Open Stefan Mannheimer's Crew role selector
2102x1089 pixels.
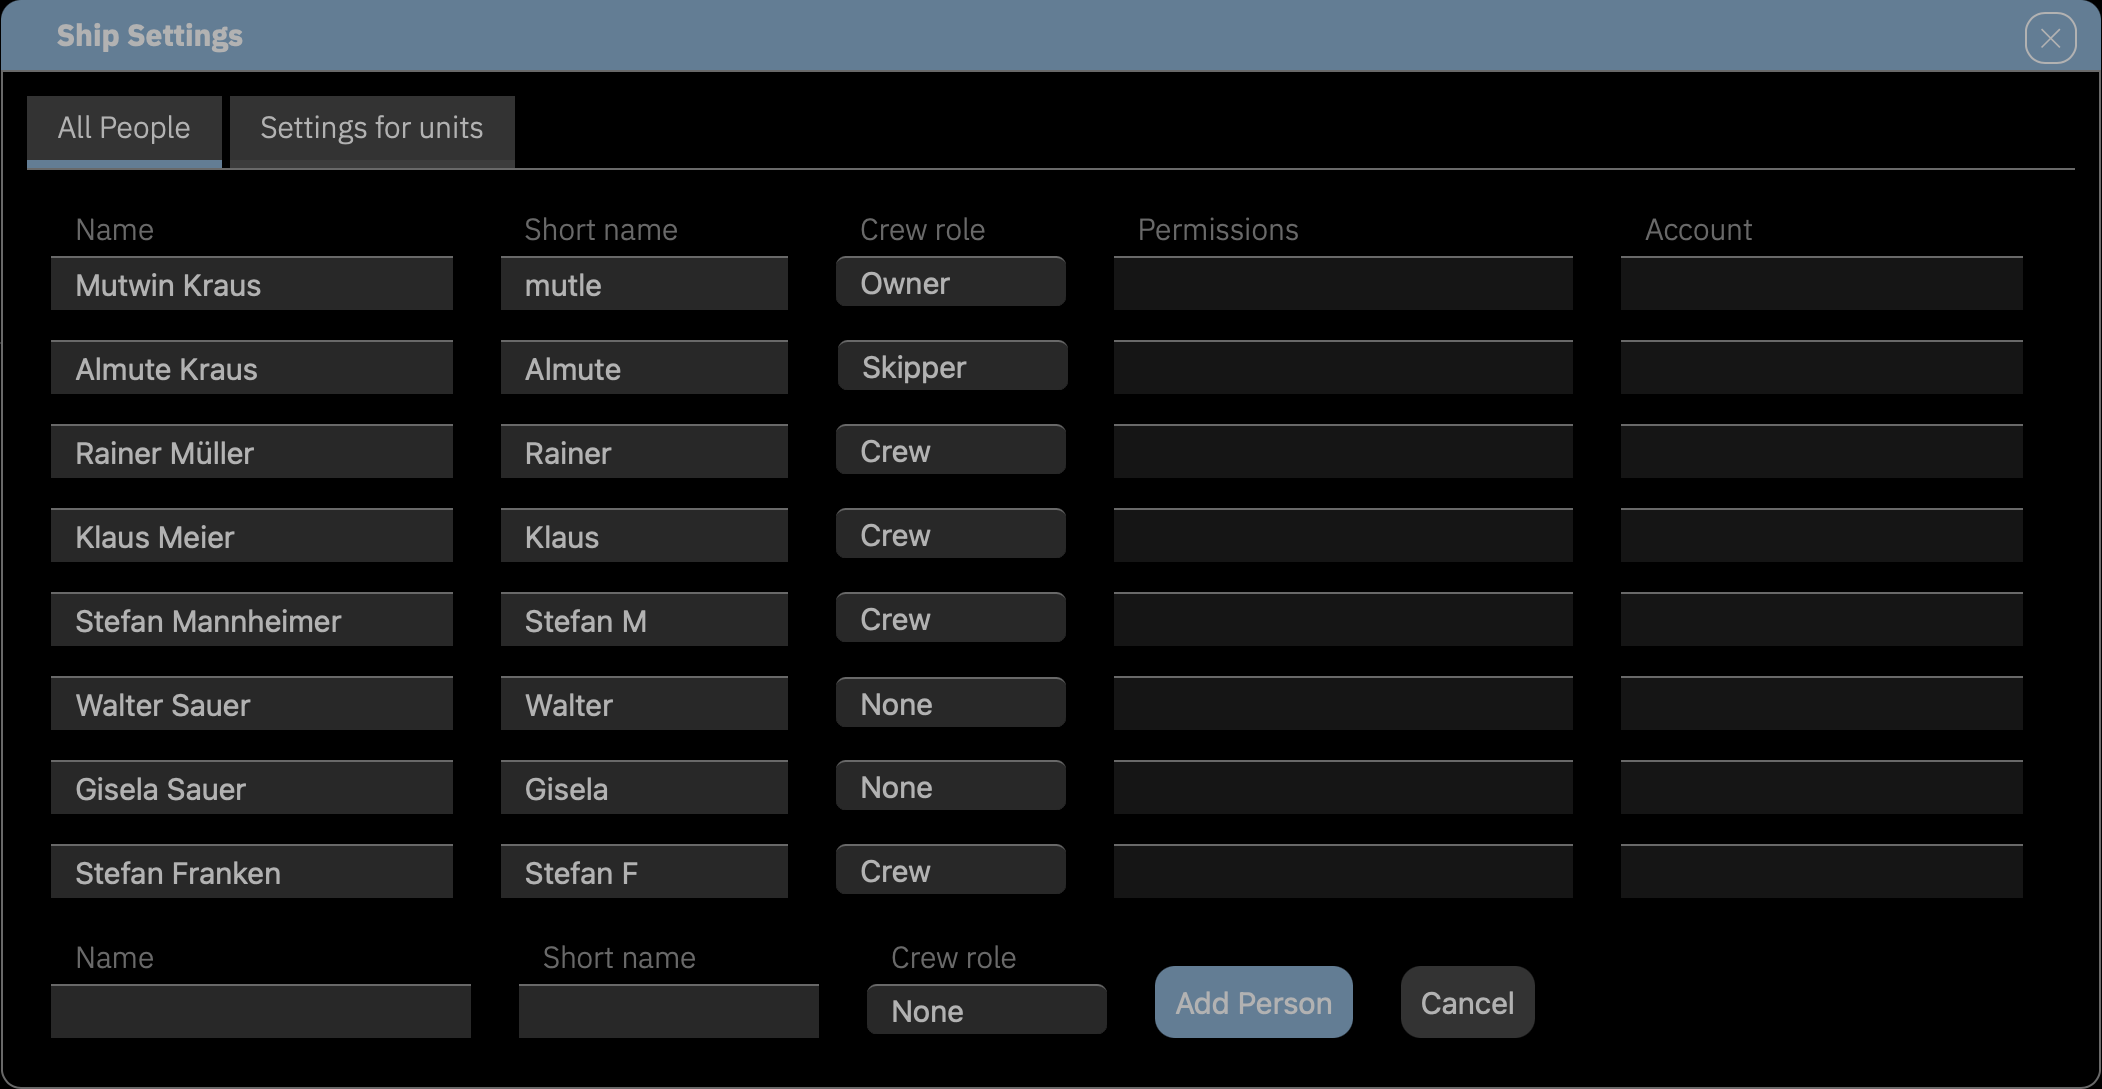point(950,618)
